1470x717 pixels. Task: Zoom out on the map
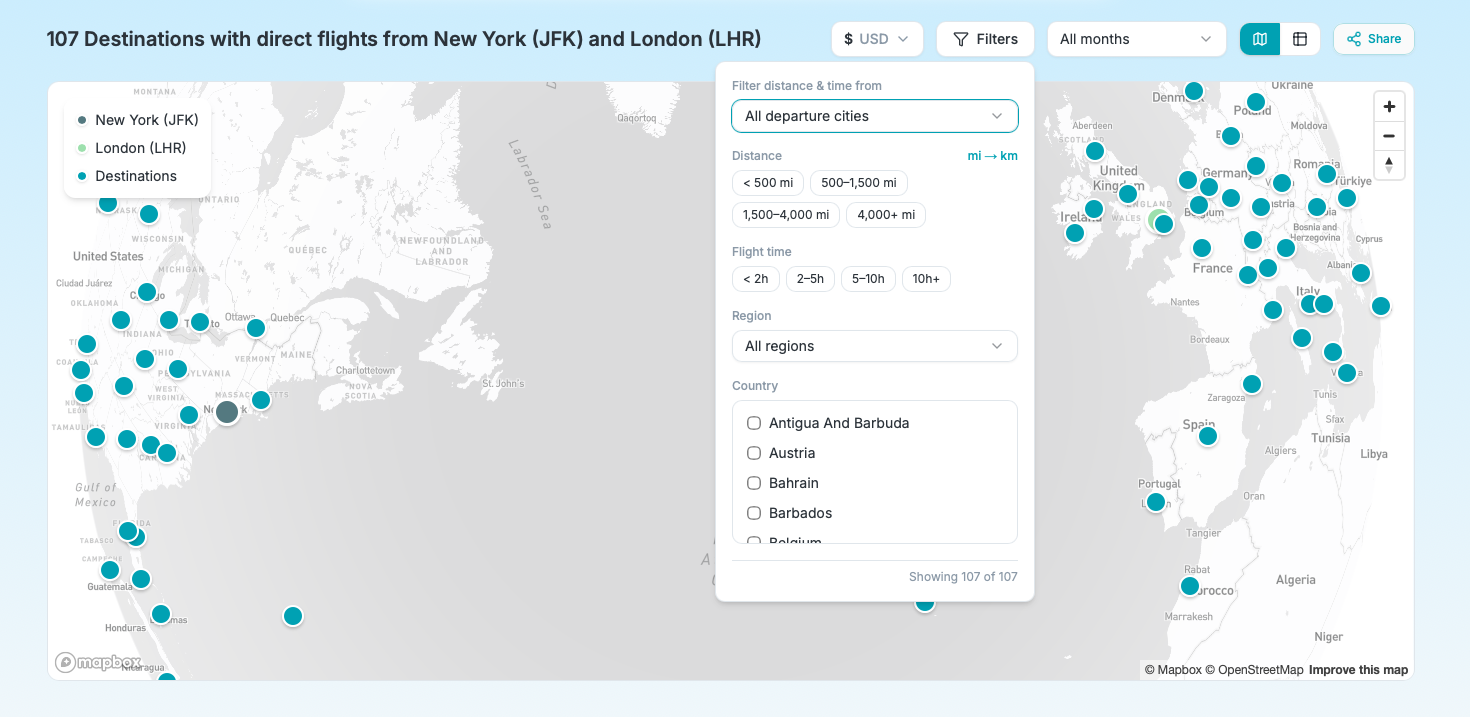click(1389, 136)
